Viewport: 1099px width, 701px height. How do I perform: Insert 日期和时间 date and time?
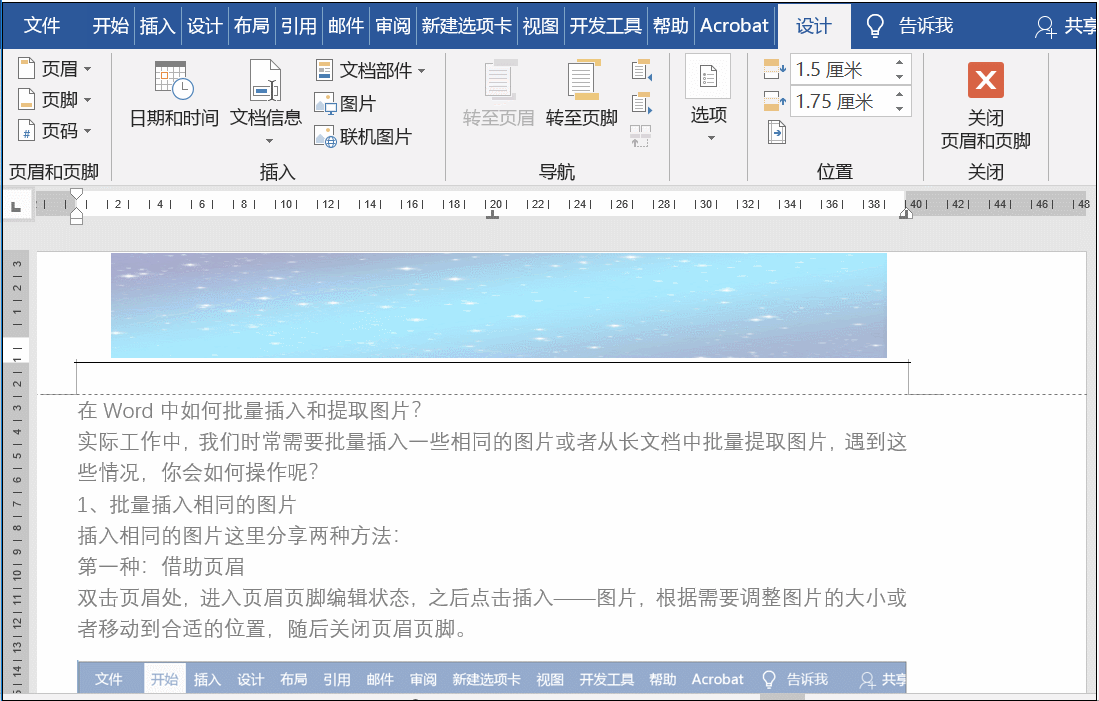point(174,93)
